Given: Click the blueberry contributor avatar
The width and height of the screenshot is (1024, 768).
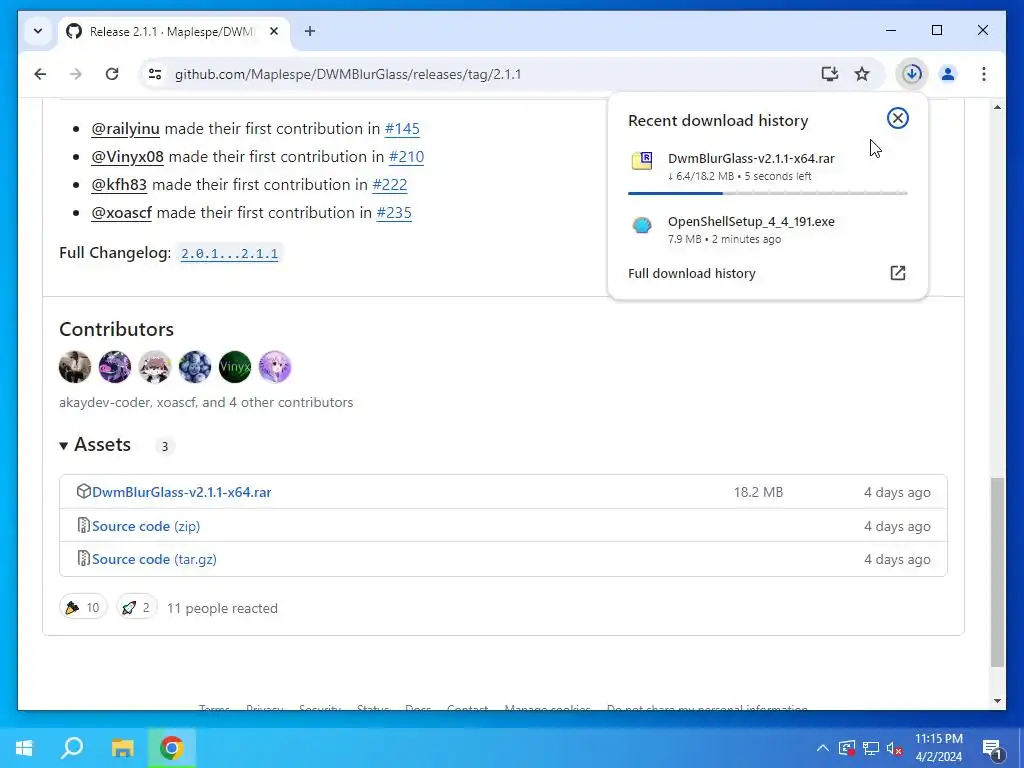Looking at the screenshot, I should point(195,366).
